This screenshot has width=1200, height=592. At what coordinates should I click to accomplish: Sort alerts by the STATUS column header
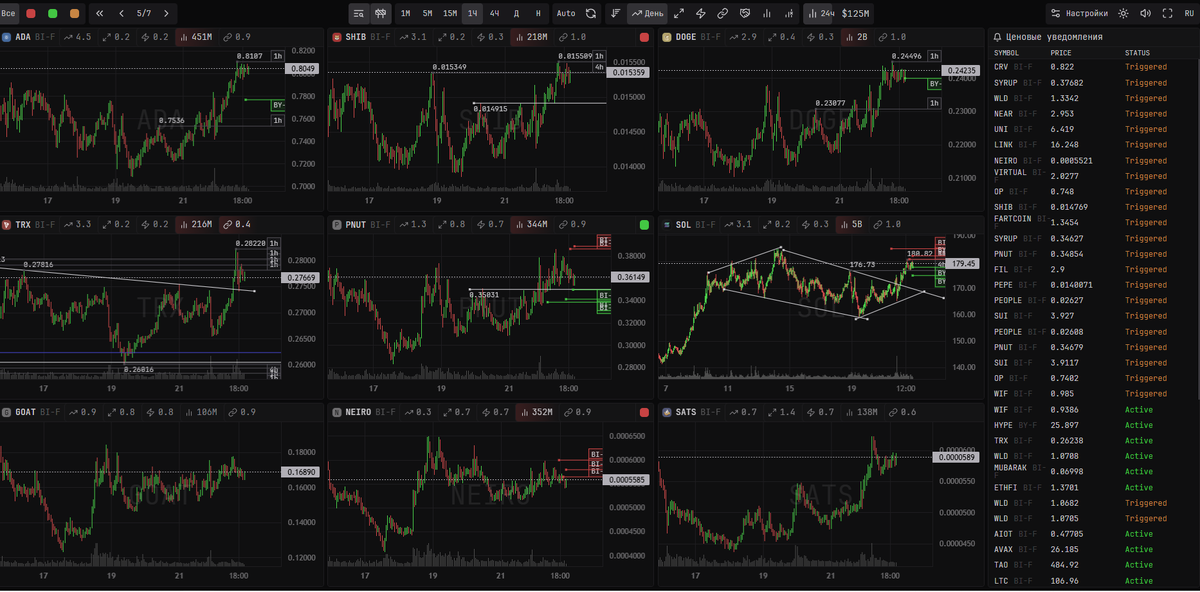pos(1137,52)
